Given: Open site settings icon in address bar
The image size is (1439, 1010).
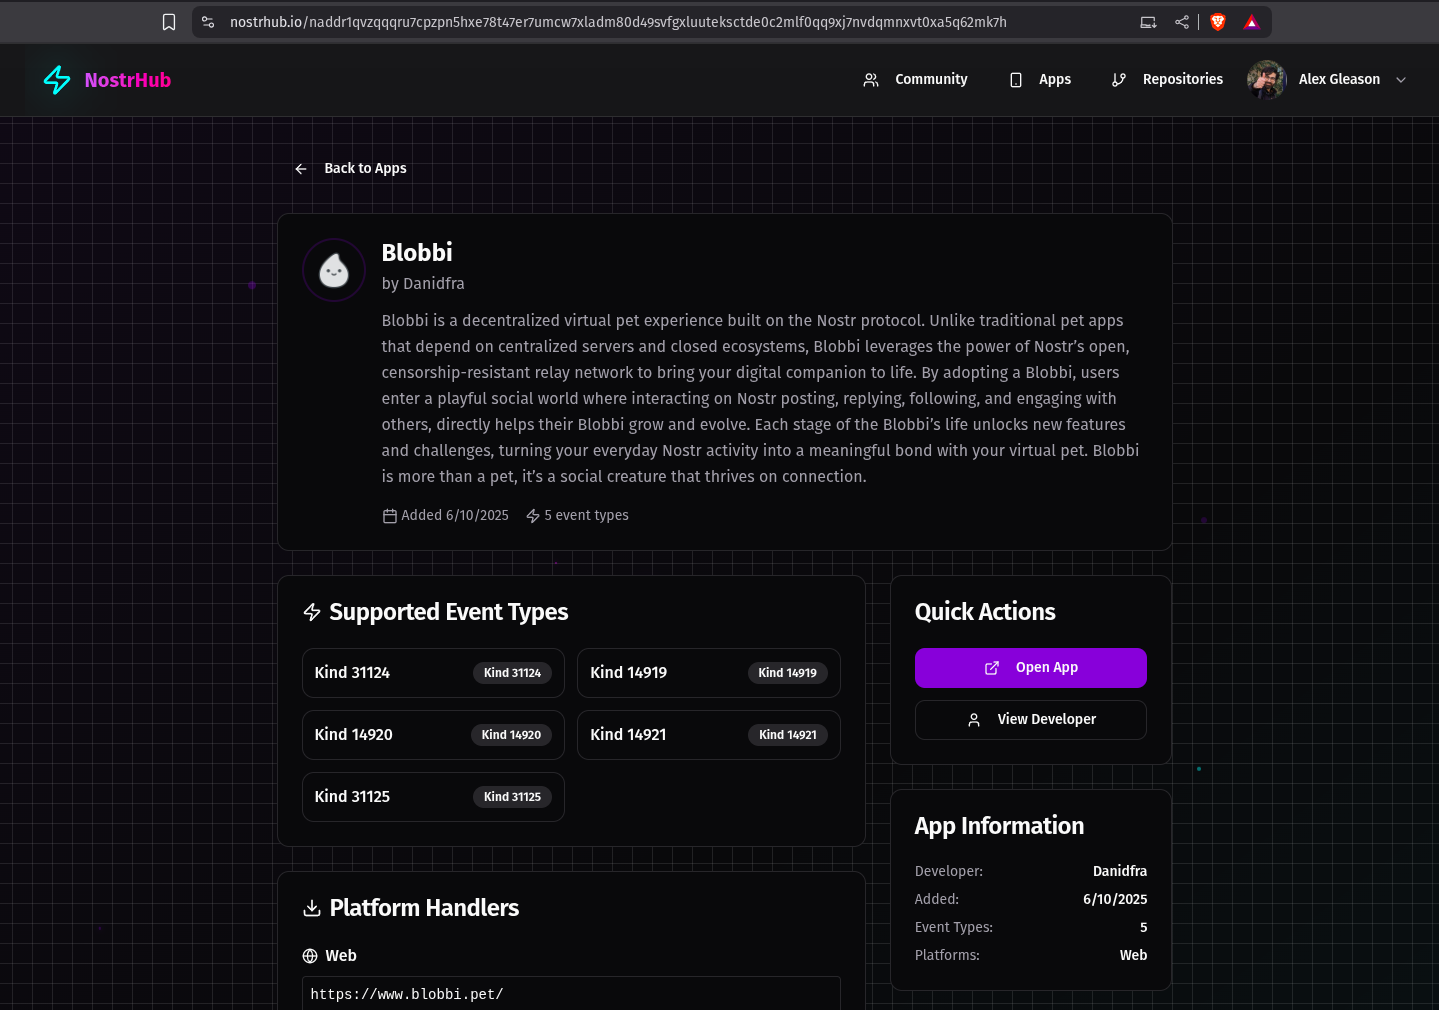Looking at the screenshot, I should [208, 22].
